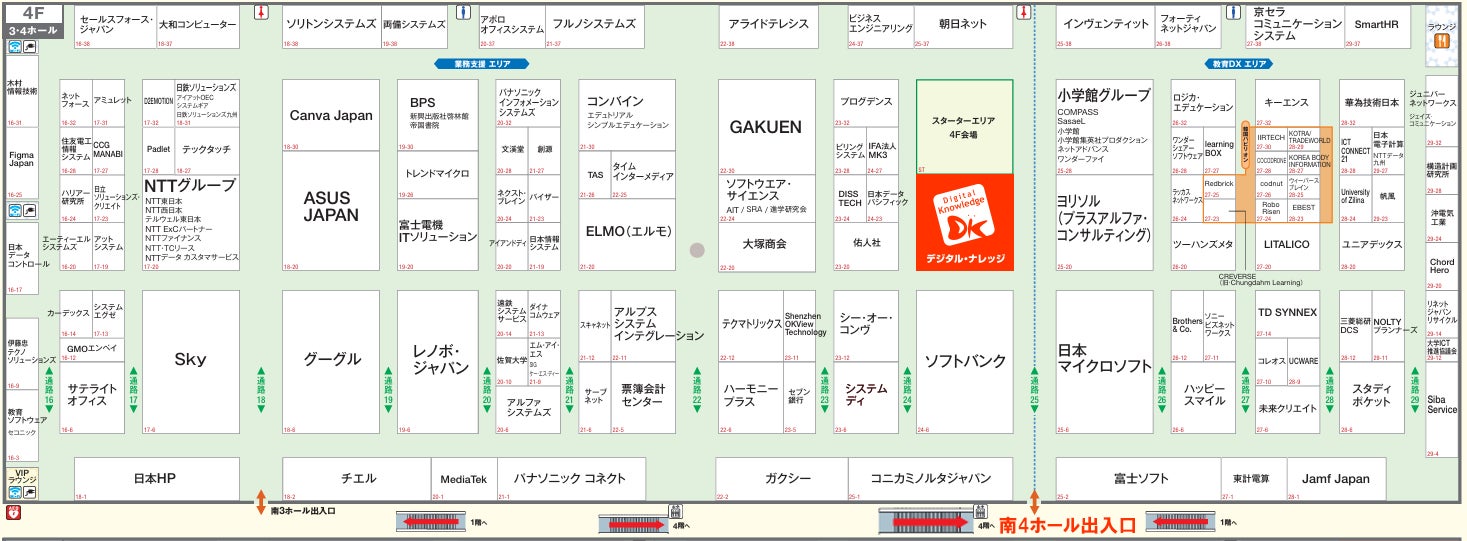Click the 通路17 aisle marker
This screenshot has height=541, width=1467.
tap(133, 392)
